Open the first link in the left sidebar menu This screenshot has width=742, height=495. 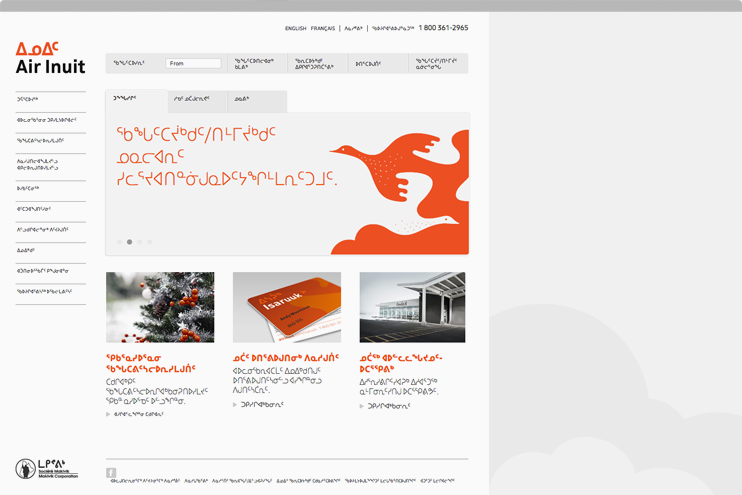27,99
